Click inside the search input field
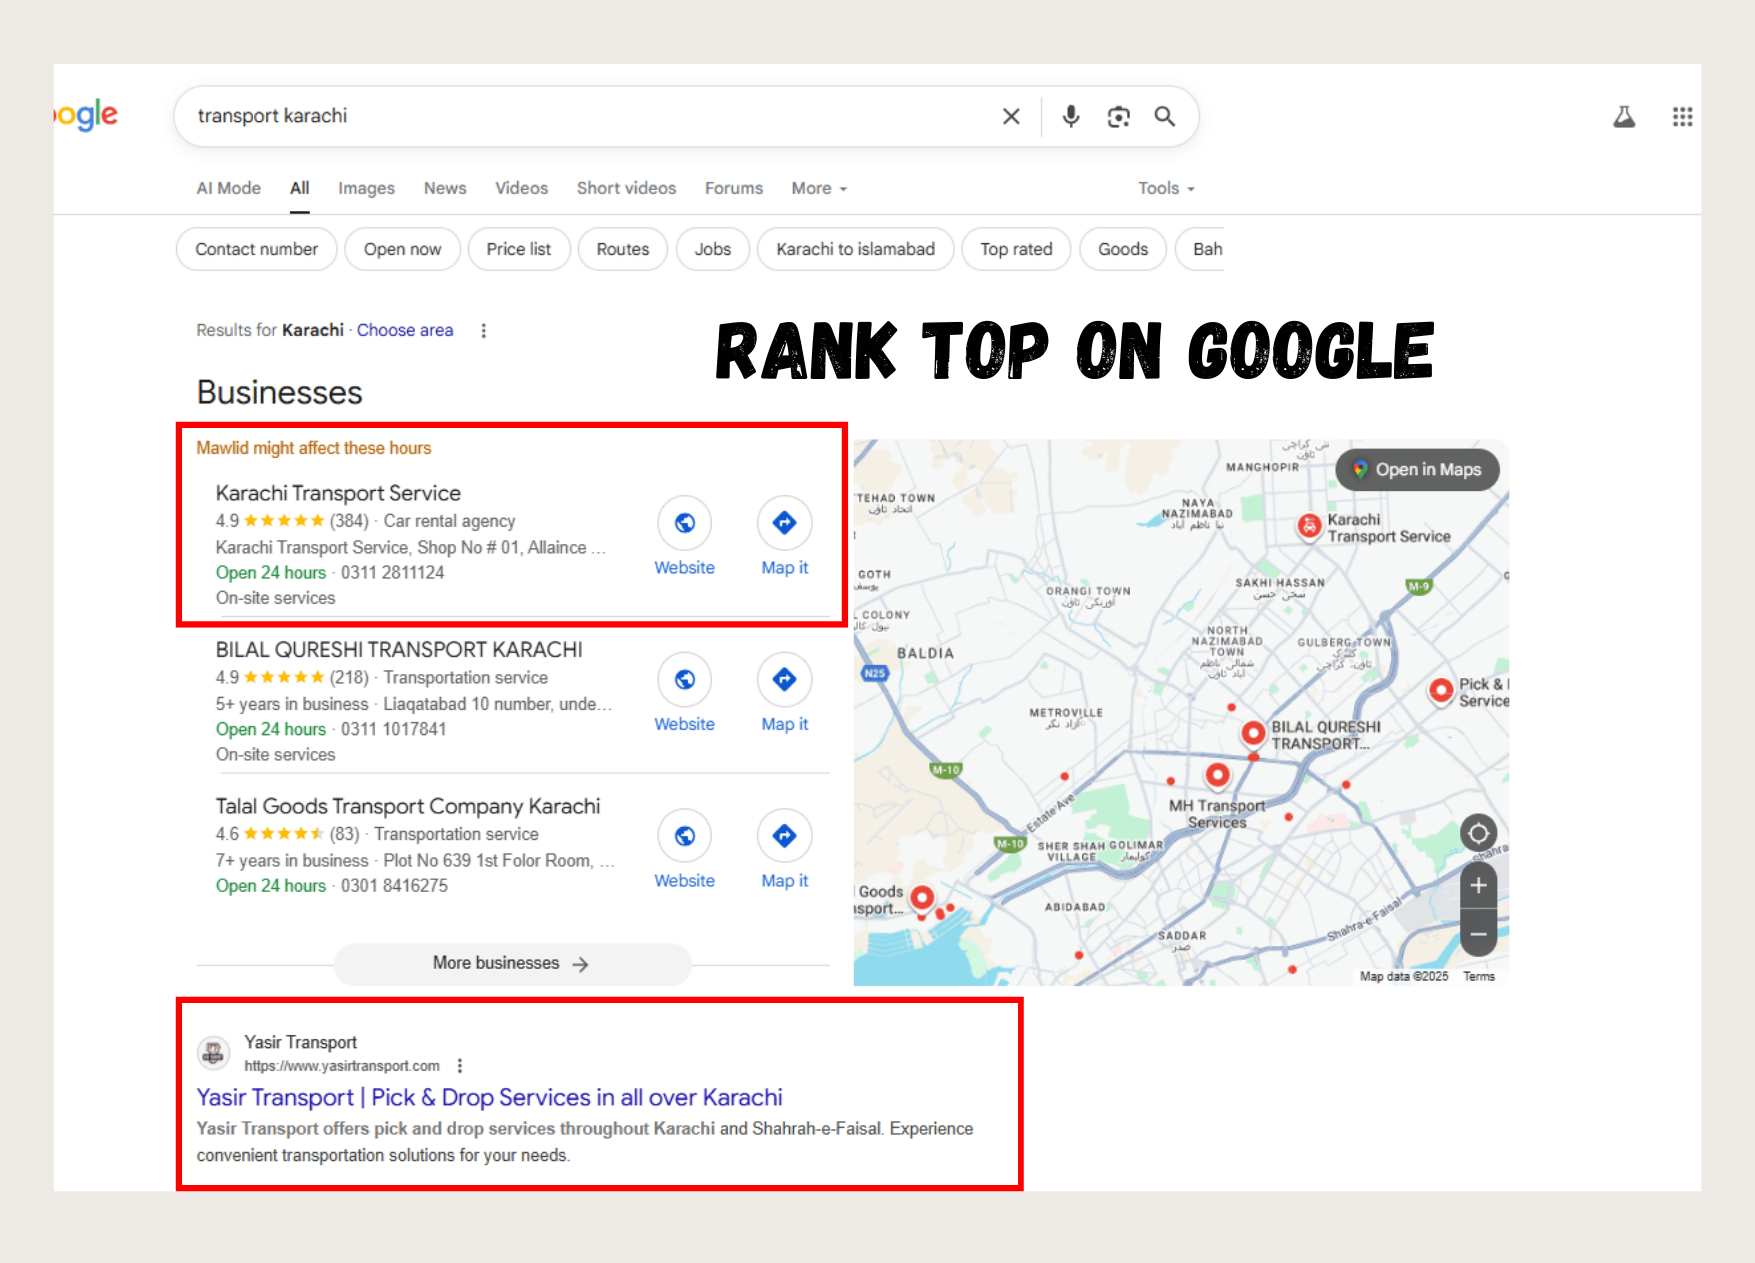Viewport: 1755px width, 1263px height. click(600, 116)
